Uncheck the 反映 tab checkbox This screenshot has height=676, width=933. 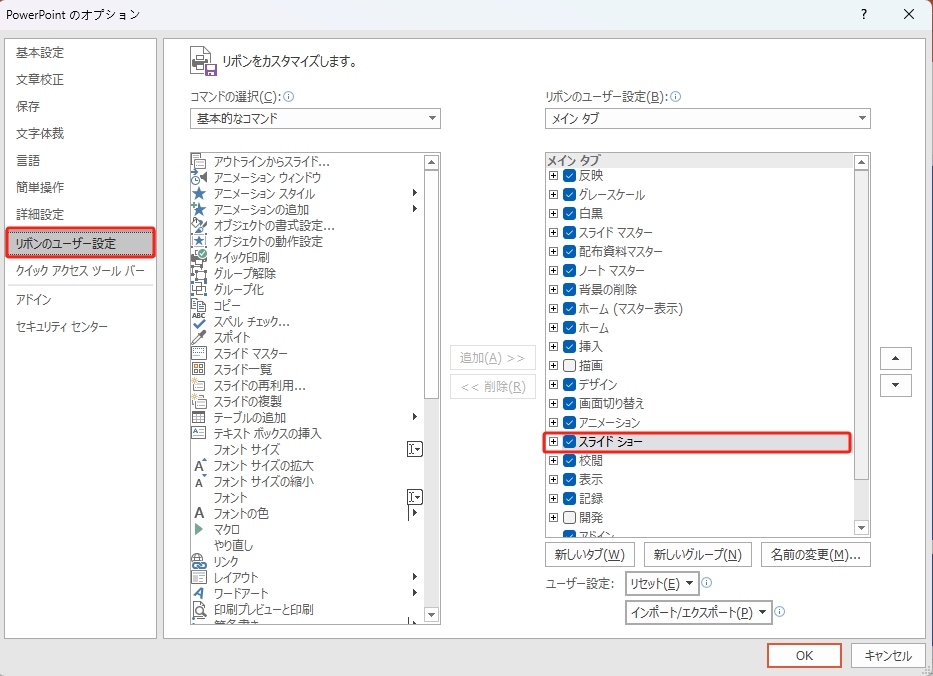tap(569, 176)
